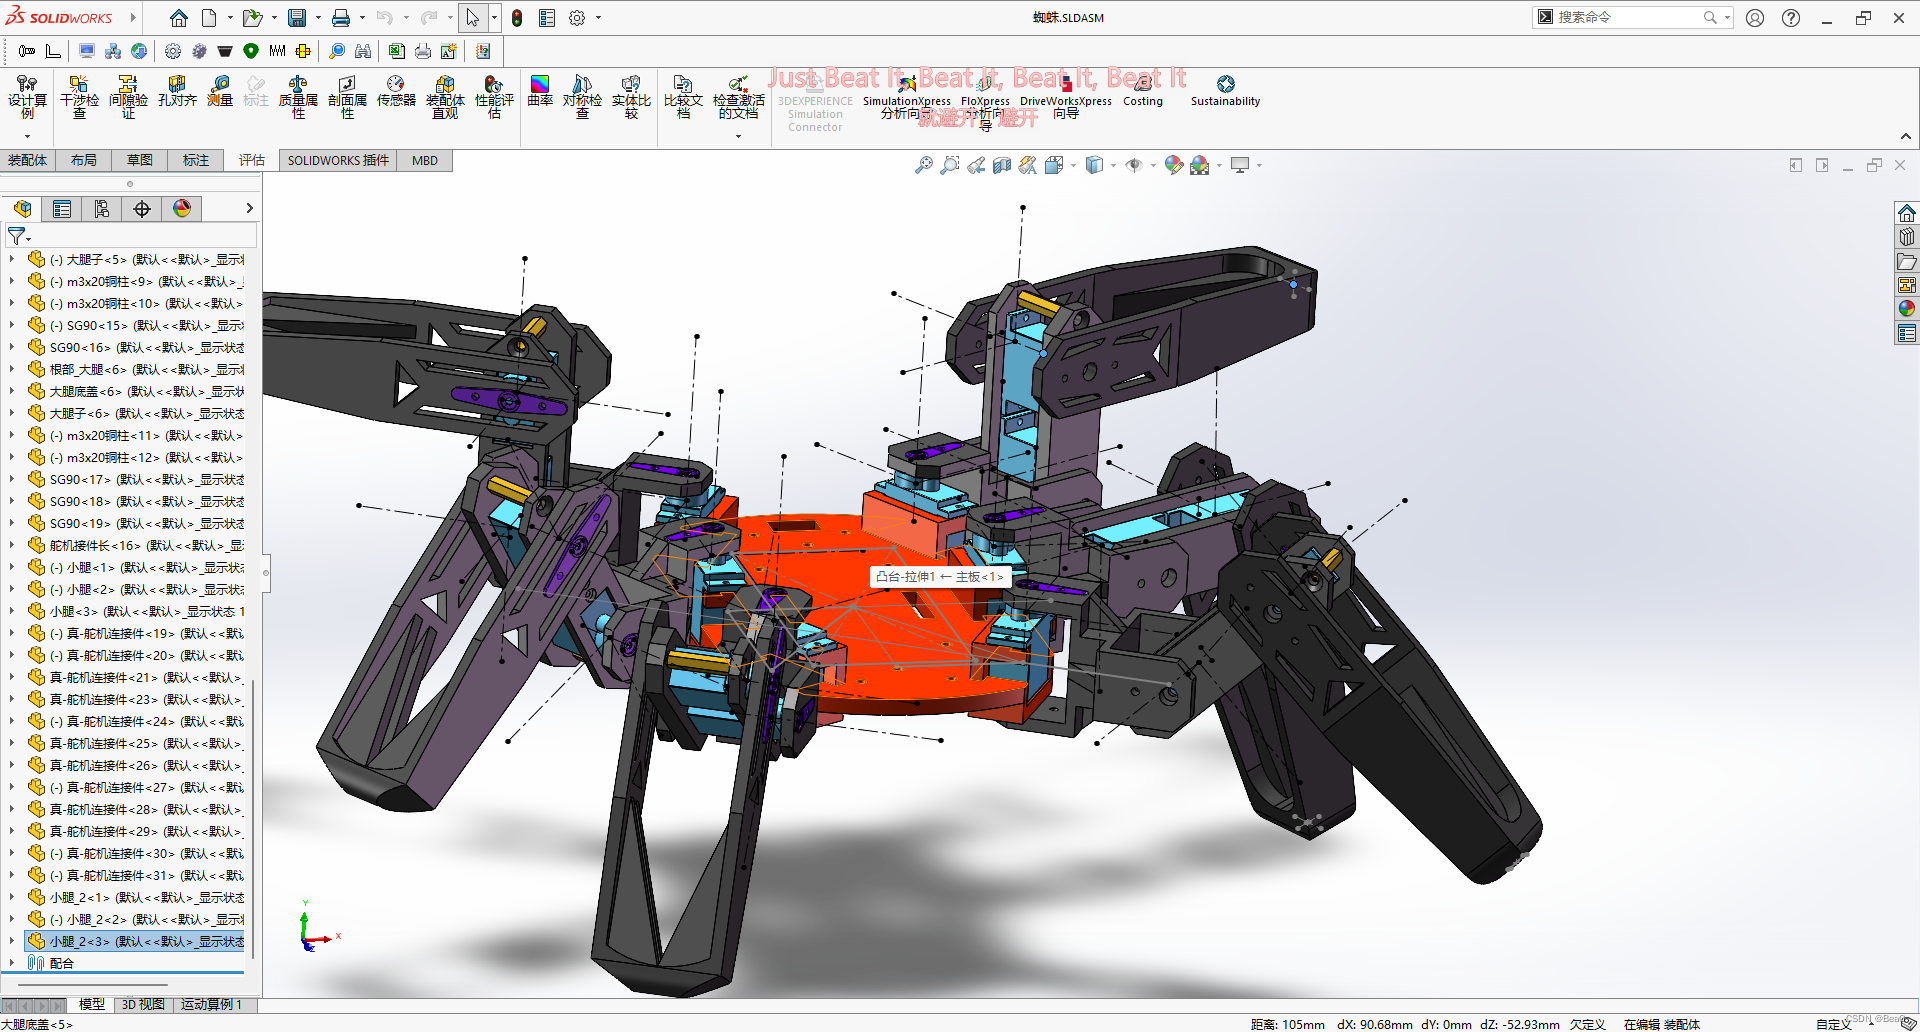Open the Display Style cube dropdown

1113,166
